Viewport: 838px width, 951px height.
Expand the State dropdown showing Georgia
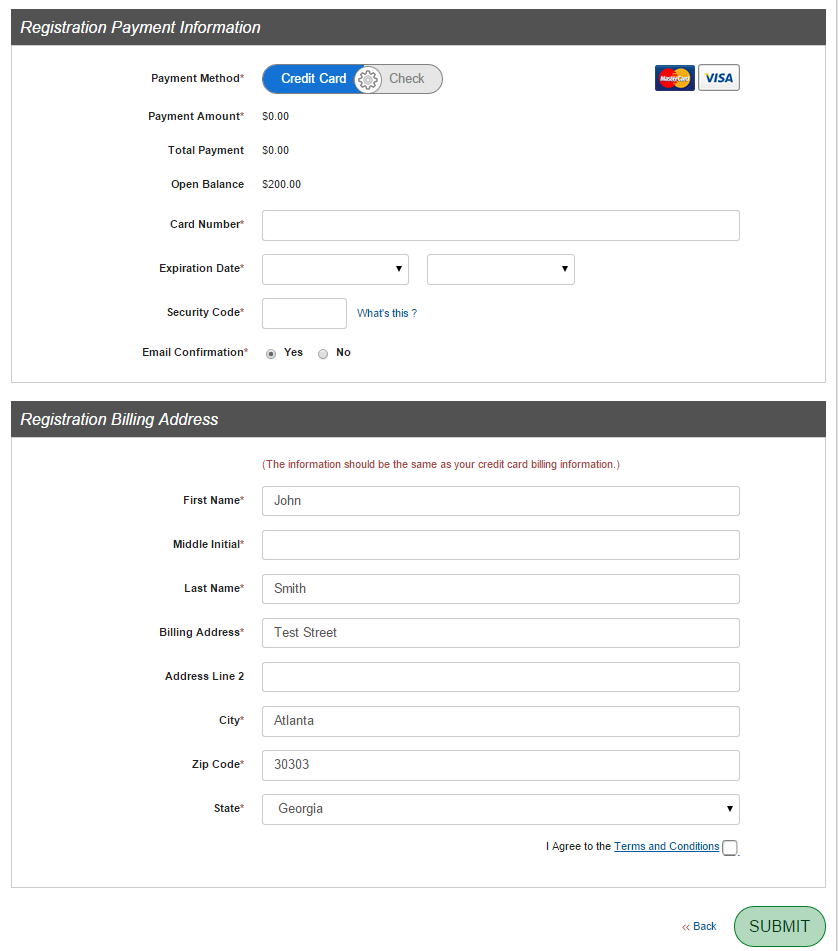coord(500,809)
